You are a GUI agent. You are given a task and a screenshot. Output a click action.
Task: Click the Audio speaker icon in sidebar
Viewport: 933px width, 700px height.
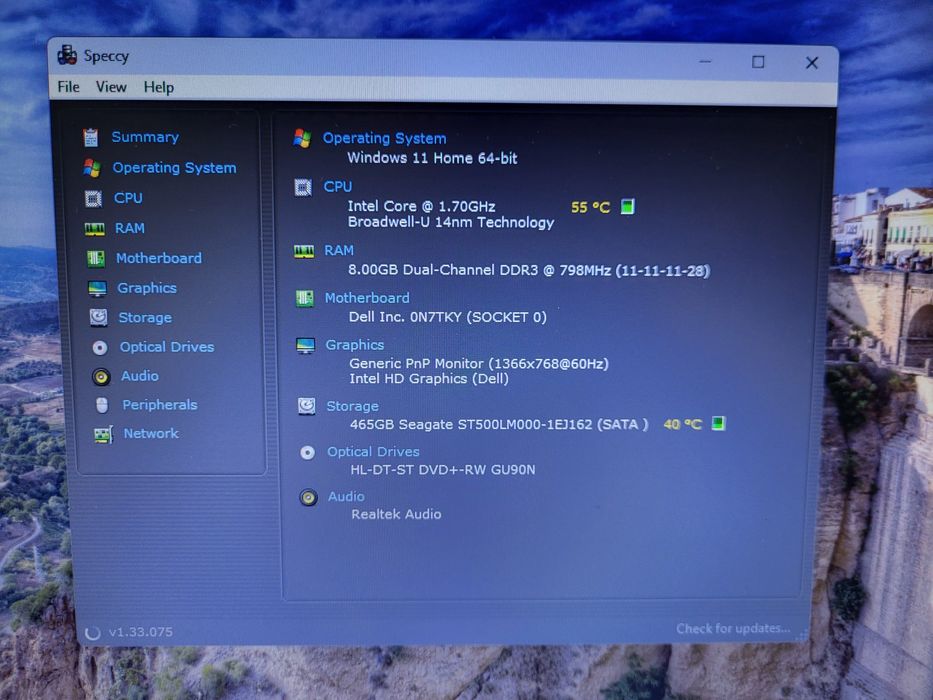[101, 376]
